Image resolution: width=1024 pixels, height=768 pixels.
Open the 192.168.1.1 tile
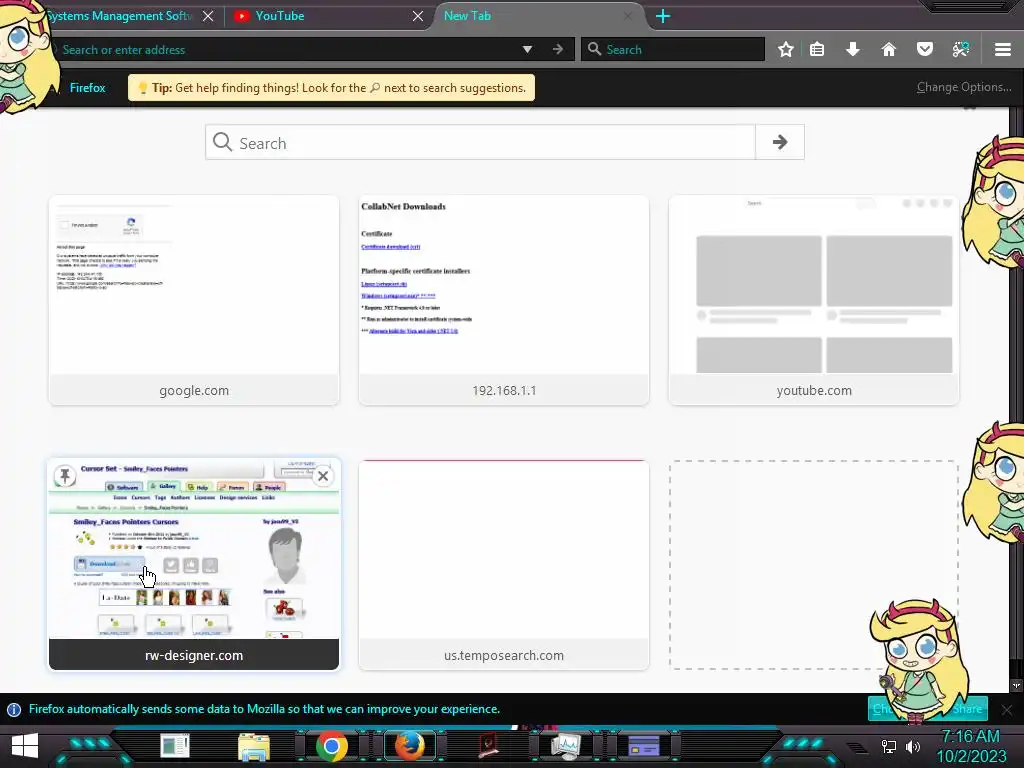click(x=504, y=300)
